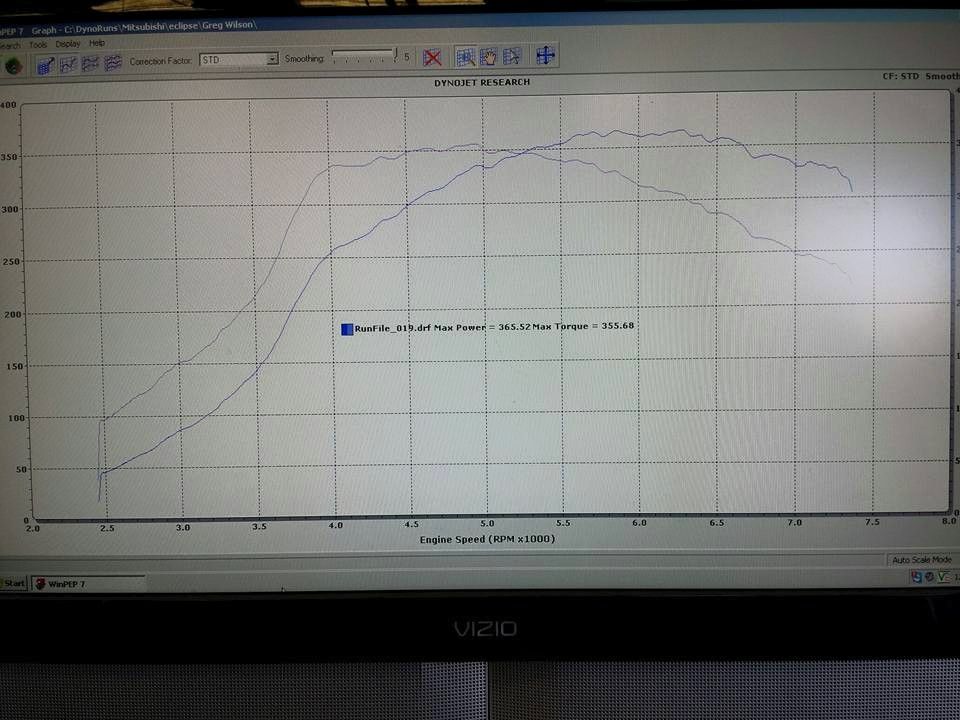Click the Windows Start button
Screen dimensions: 960x720
click(x=13, y=583)
